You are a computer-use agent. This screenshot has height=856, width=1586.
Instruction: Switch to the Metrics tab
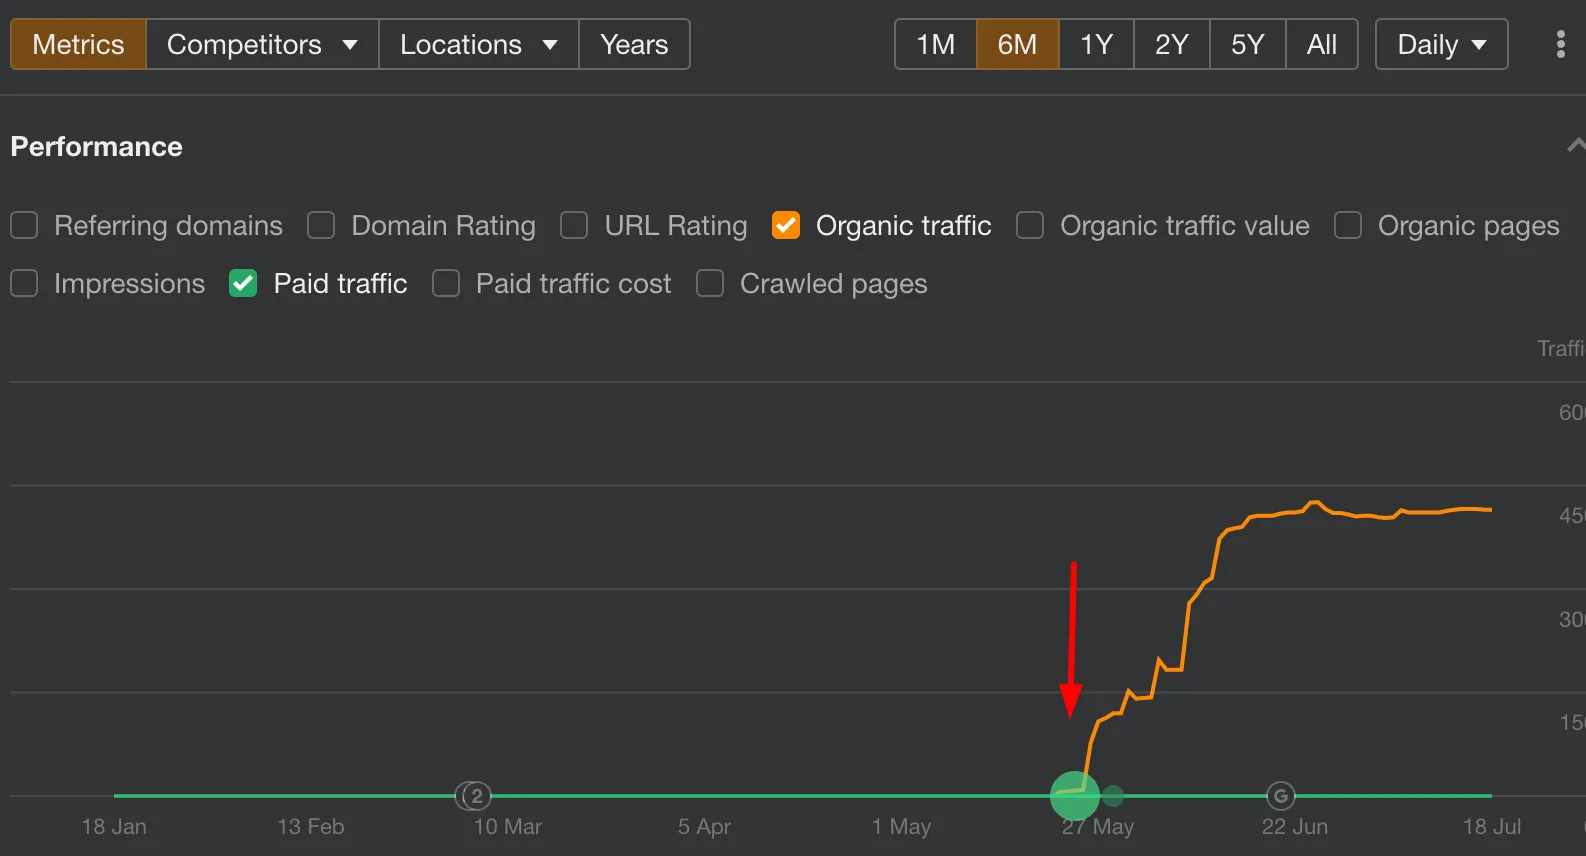tap(78, 44)
